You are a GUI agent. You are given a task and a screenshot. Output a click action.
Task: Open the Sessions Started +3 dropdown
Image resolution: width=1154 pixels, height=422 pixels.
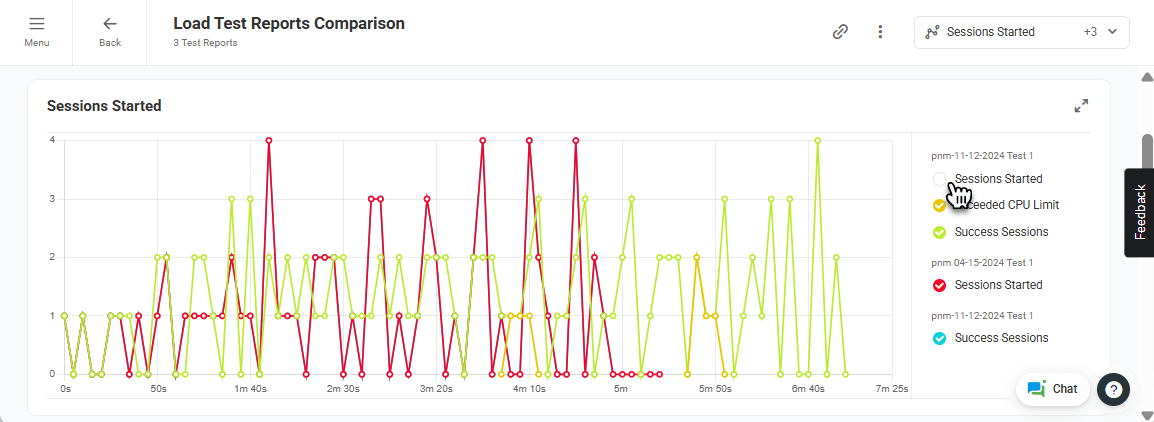coord(1022,32)
